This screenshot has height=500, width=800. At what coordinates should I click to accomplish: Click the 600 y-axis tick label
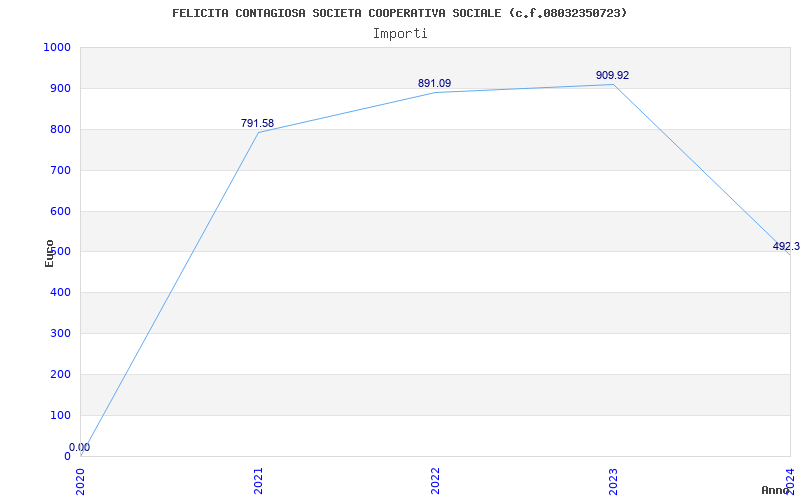coord(60,211)
